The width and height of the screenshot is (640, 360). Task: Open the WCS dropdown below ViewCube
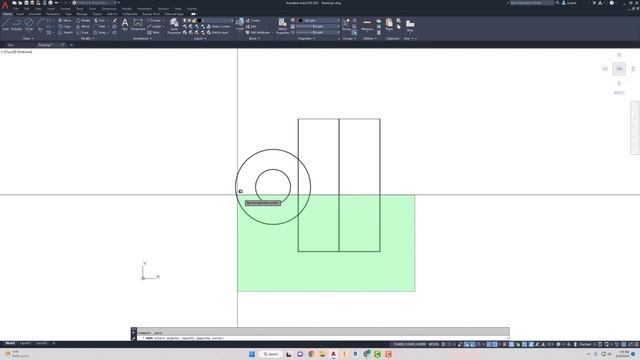[x=619, y=93]
